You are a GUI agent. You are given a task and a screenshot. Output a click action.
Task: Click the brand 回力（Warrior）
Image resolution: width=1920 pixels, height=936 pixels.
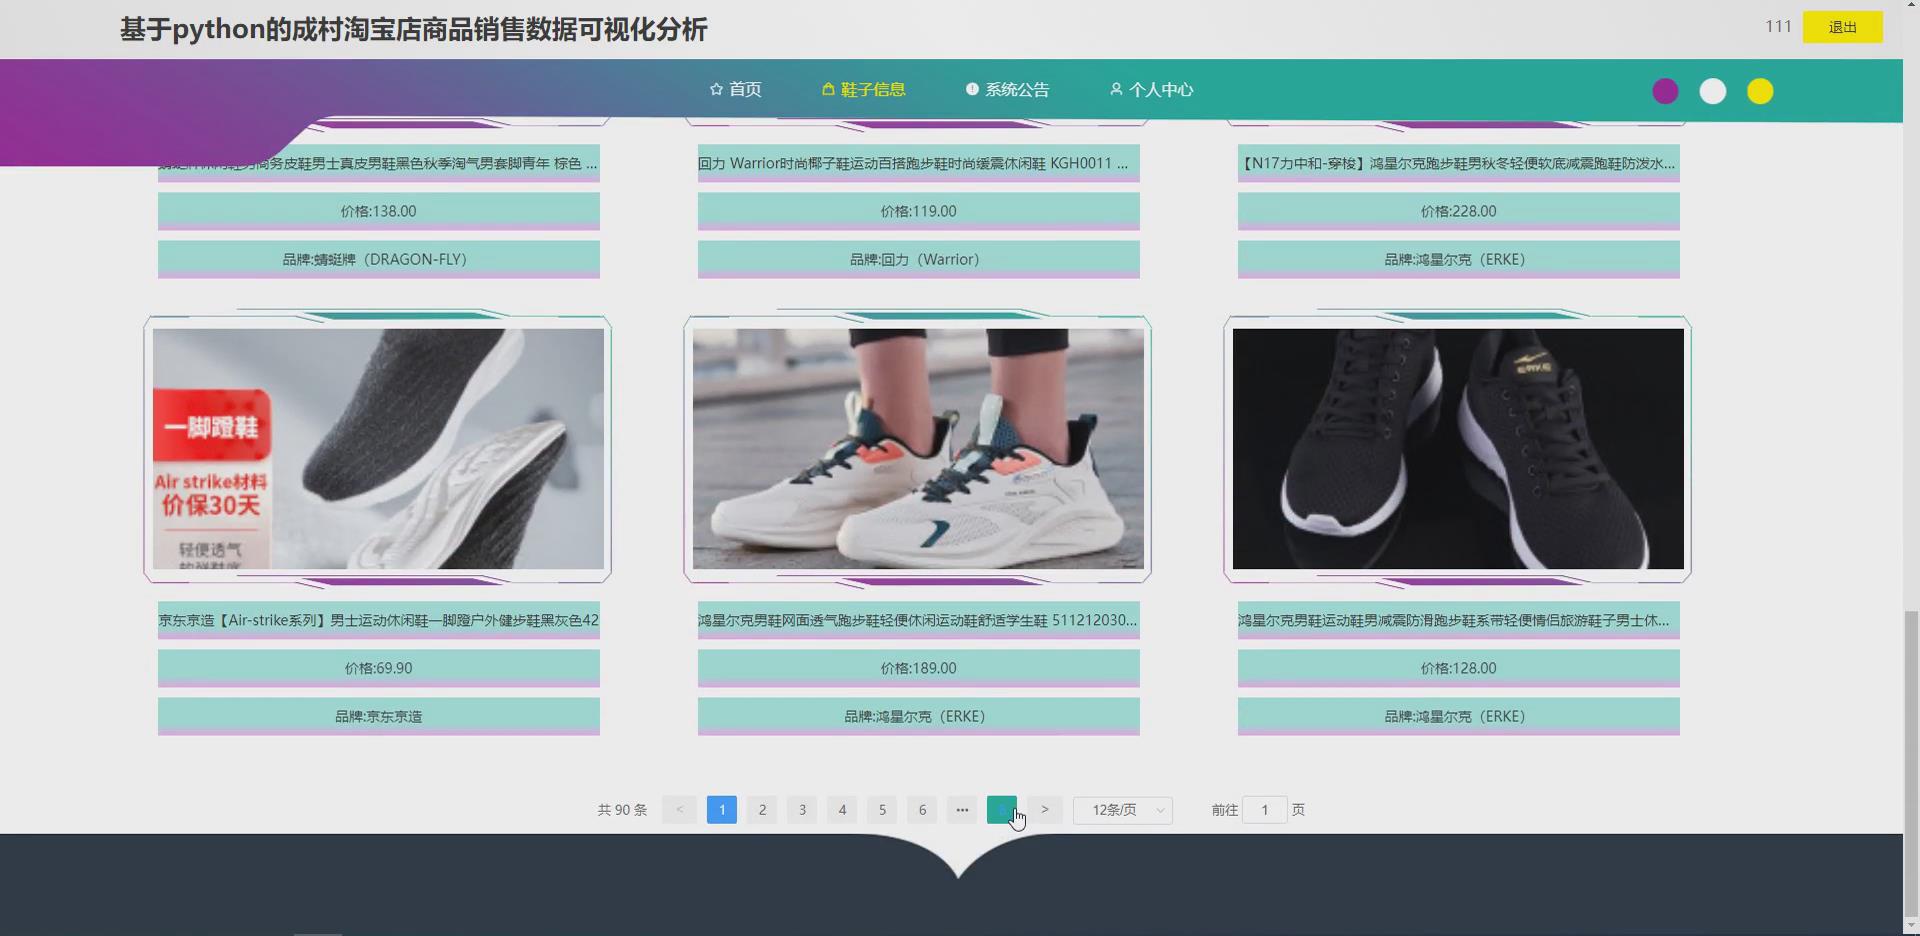coord(919,259)
